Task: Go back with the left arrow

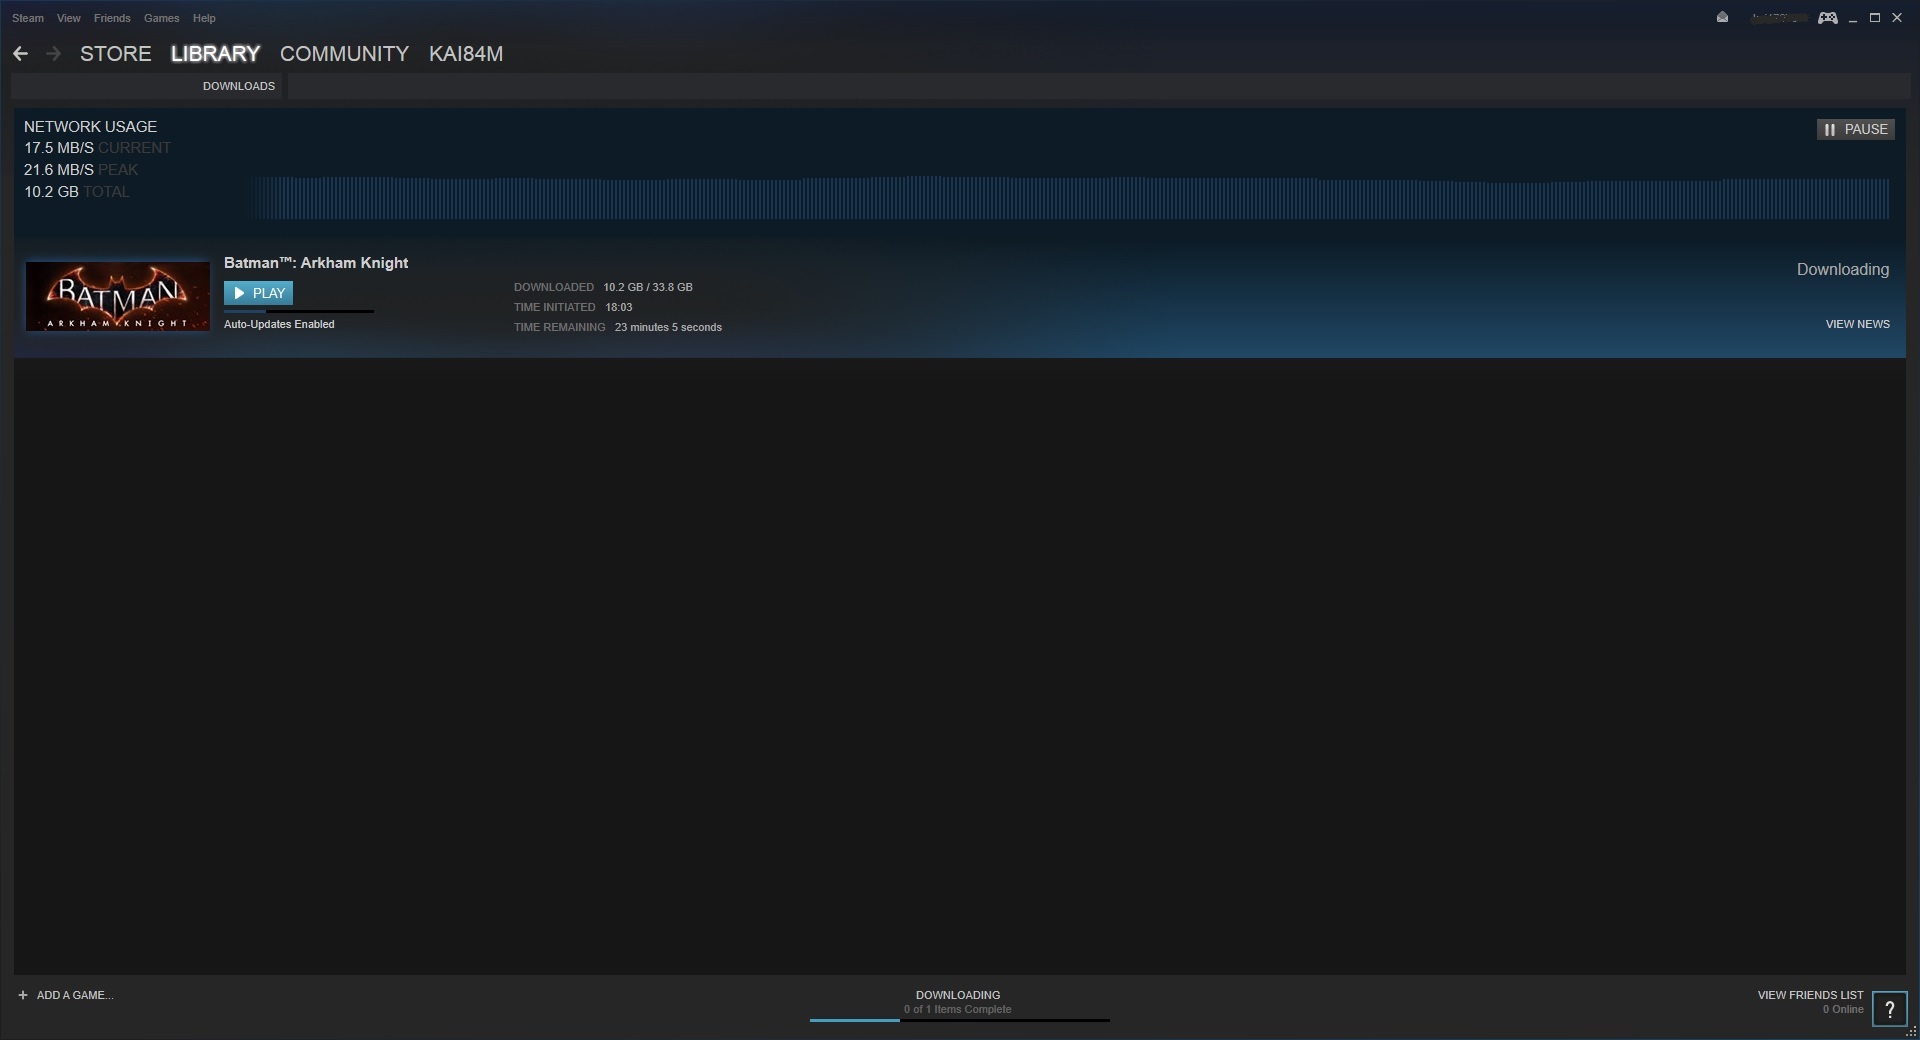Action: [20, 54]
